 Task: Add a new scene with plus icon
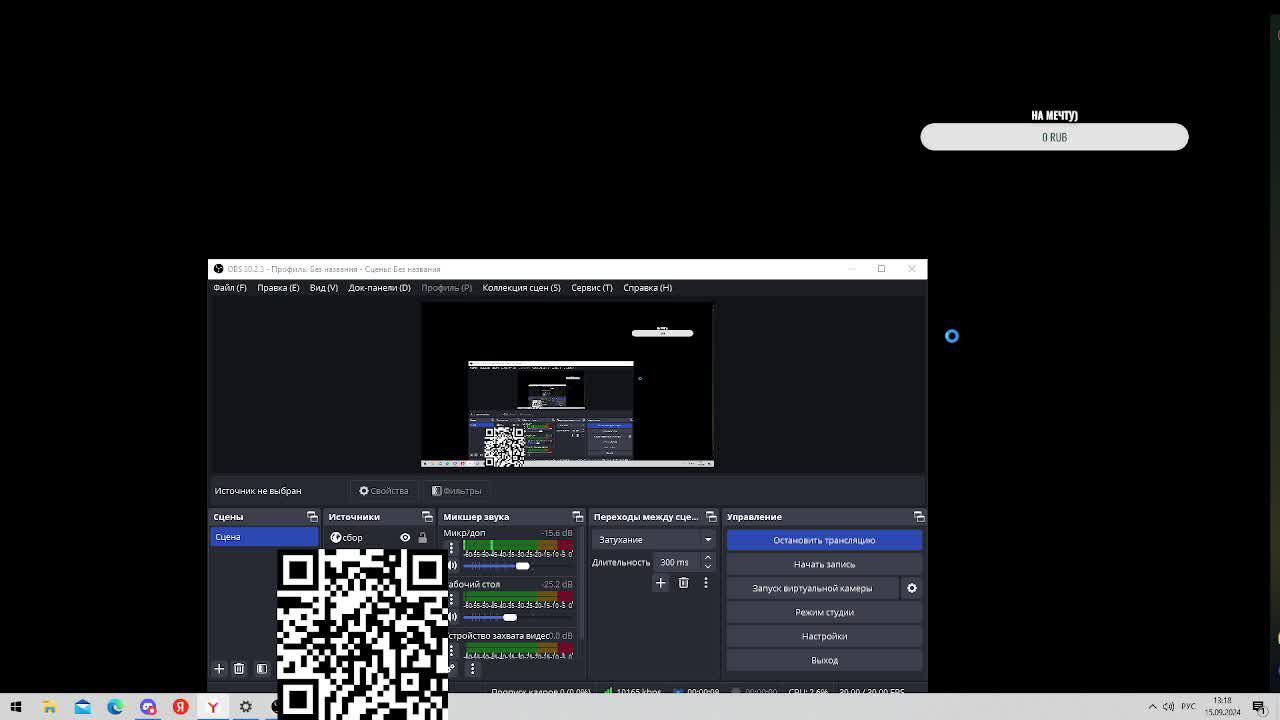coord(219,668)
